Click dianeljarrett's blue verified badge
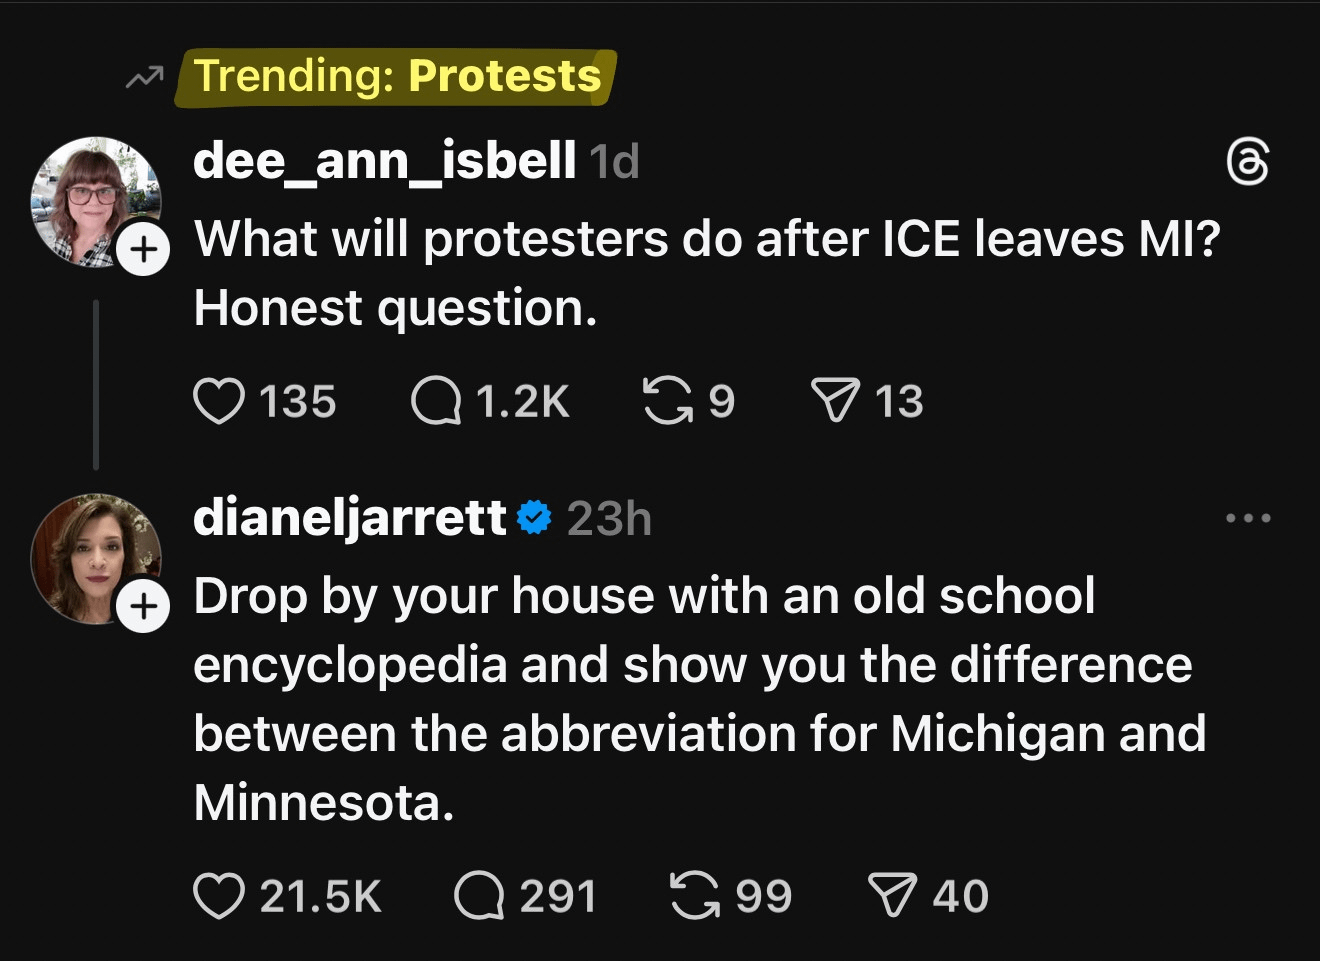This screenshot has height=961, width=1320. tap(535, 518)
